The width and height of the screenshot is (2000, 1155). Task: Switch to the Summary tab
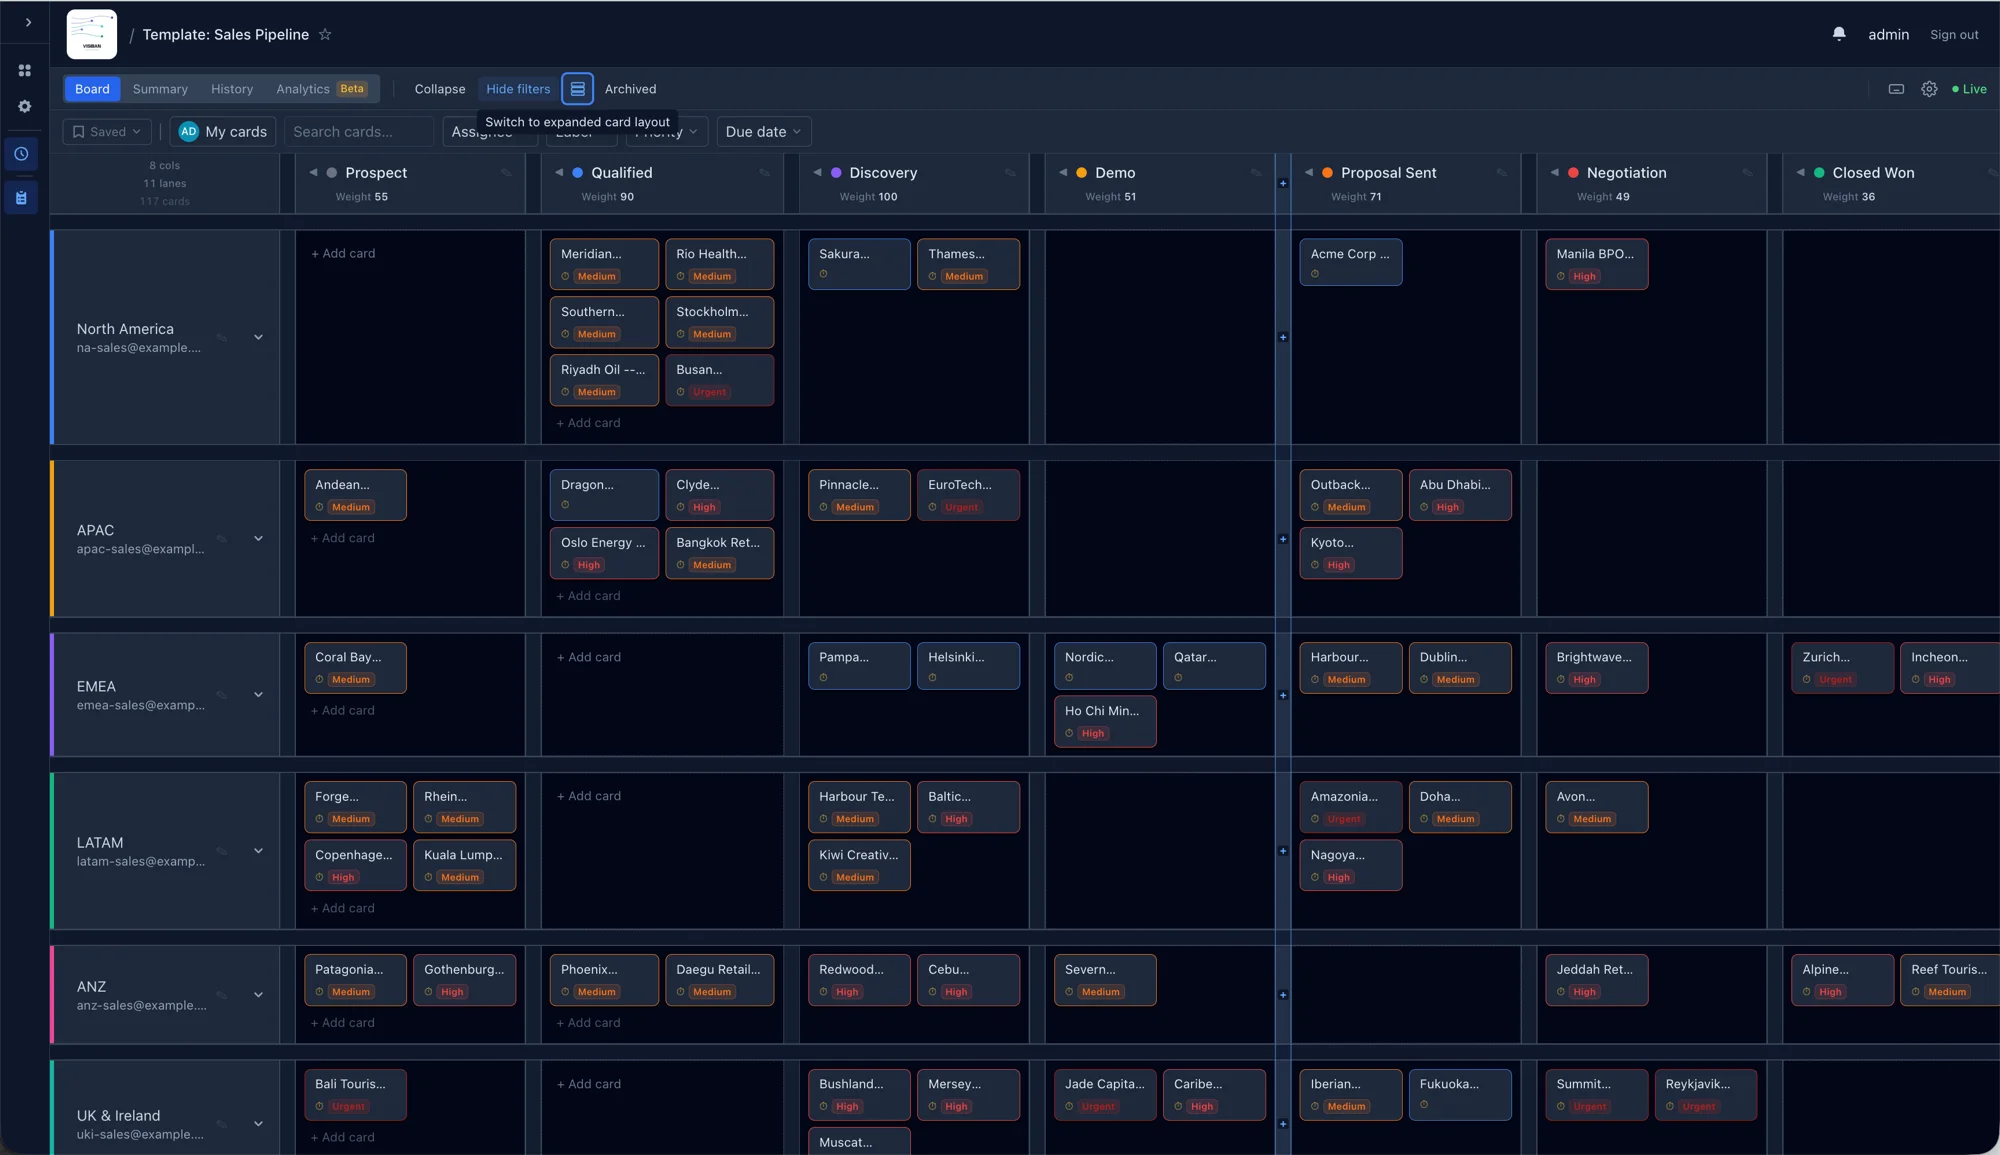(160, 89)
